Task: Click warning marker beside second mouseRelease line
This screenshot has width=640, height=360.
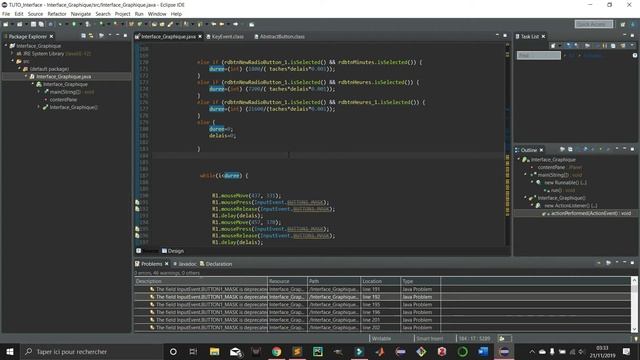Action: 138,236
